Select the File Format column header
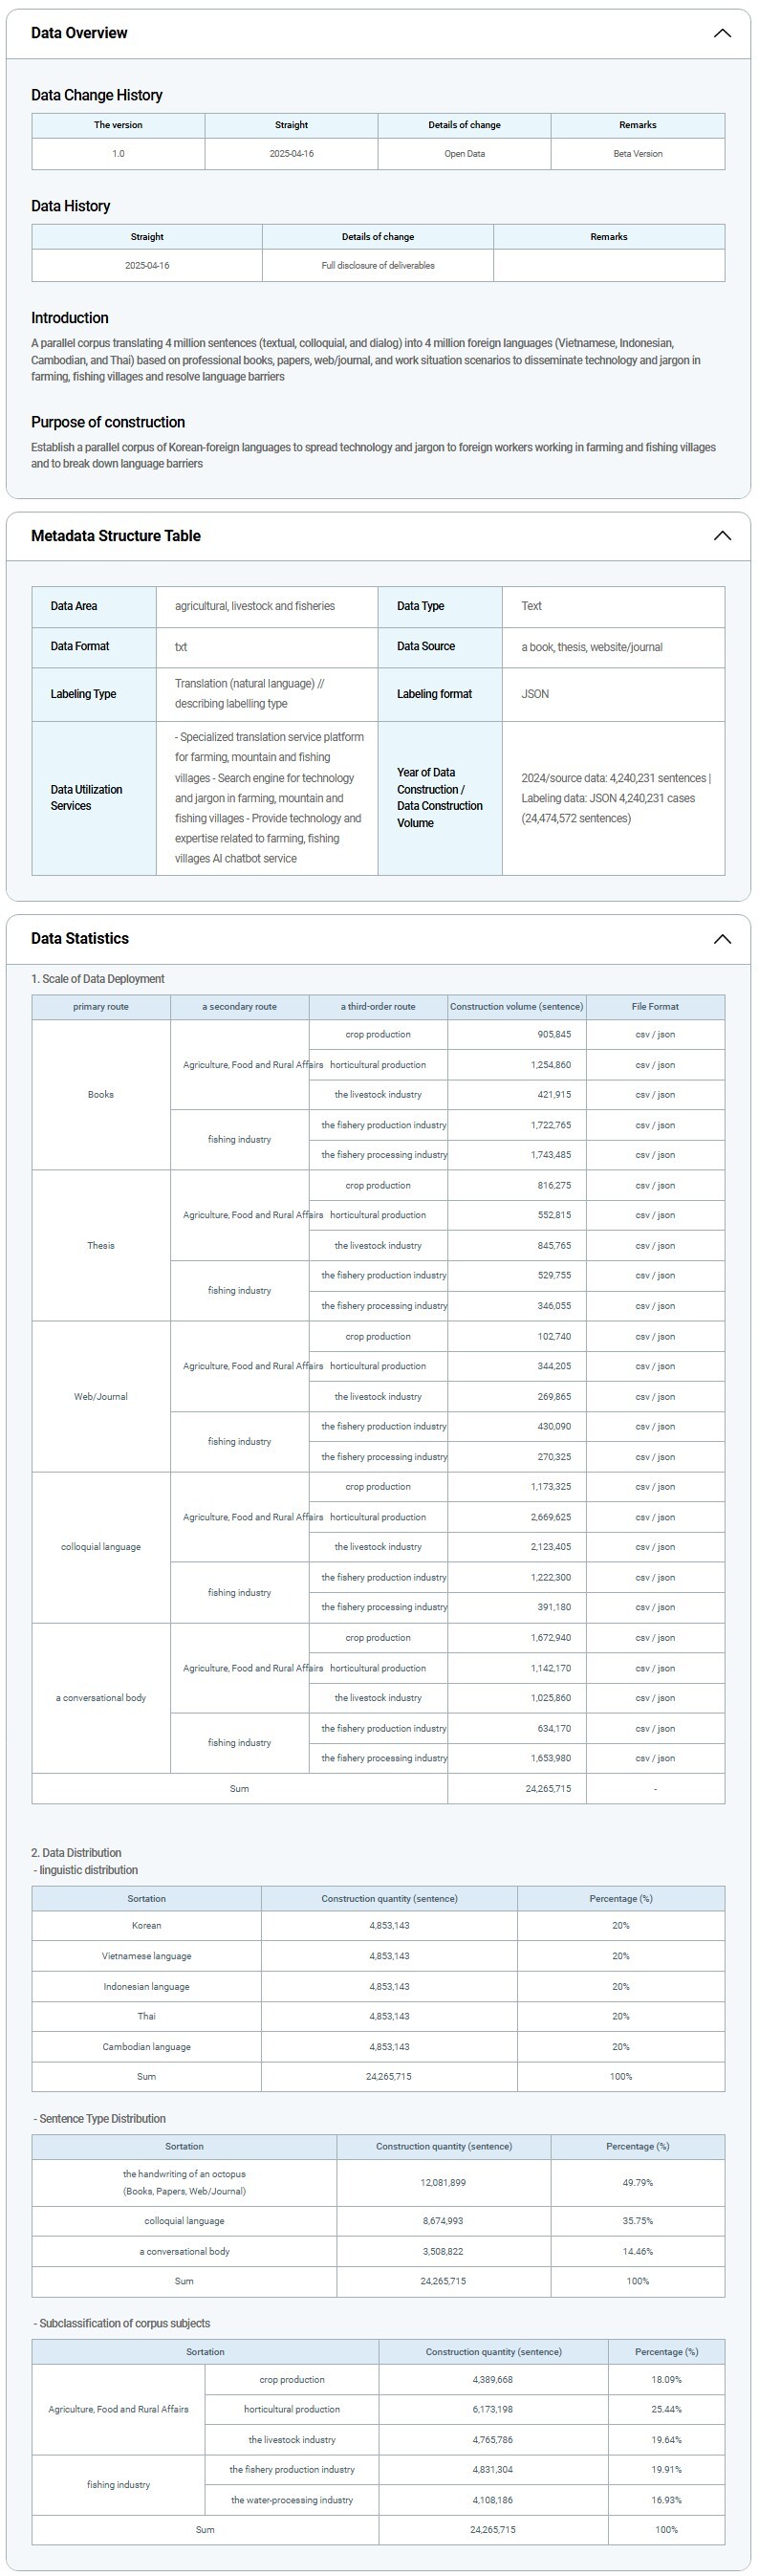The image size is (759, 2576). pyautogui.click(x=655, y=1007)
